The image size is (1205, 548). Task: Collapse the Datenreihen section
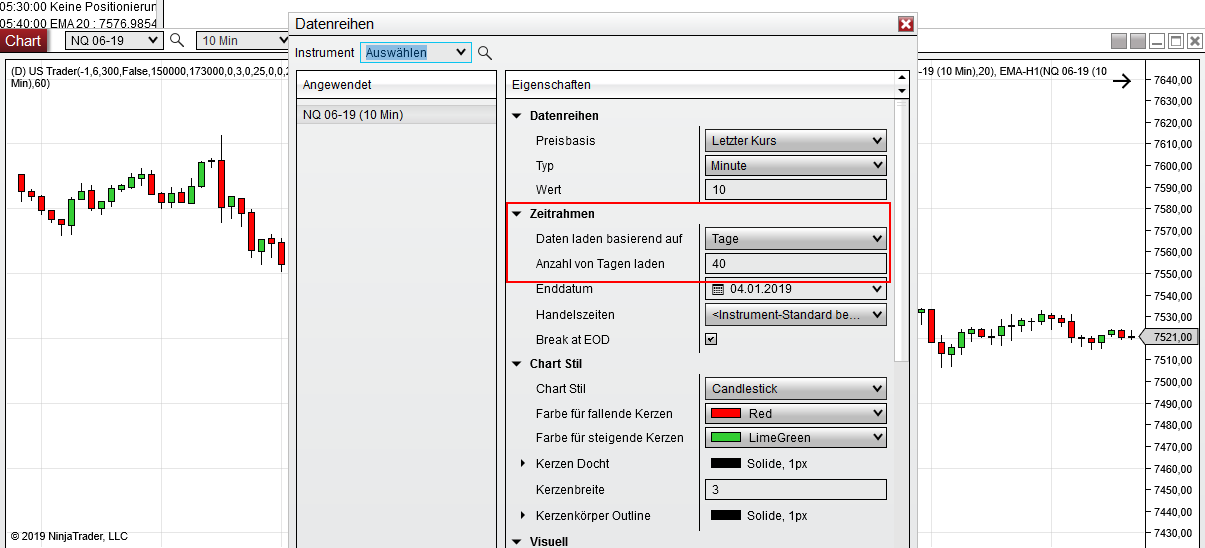point(517,116)
